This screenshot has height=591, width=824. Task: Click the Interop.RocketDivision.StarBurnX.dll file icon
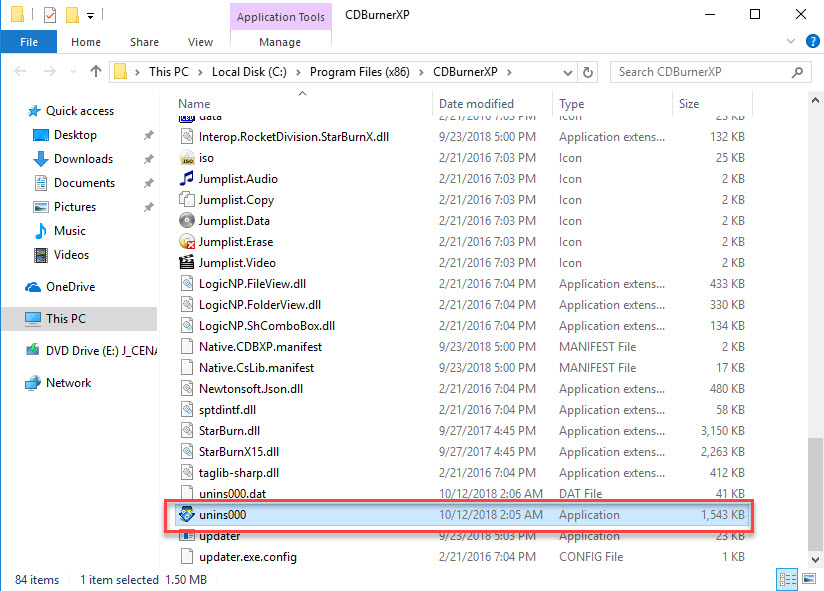[x=187, y=137]
